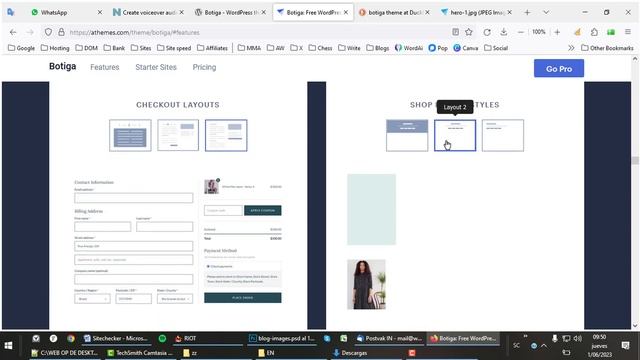
Task: Select the first checkout layout thumbnail
Action: tap(130, 136)
